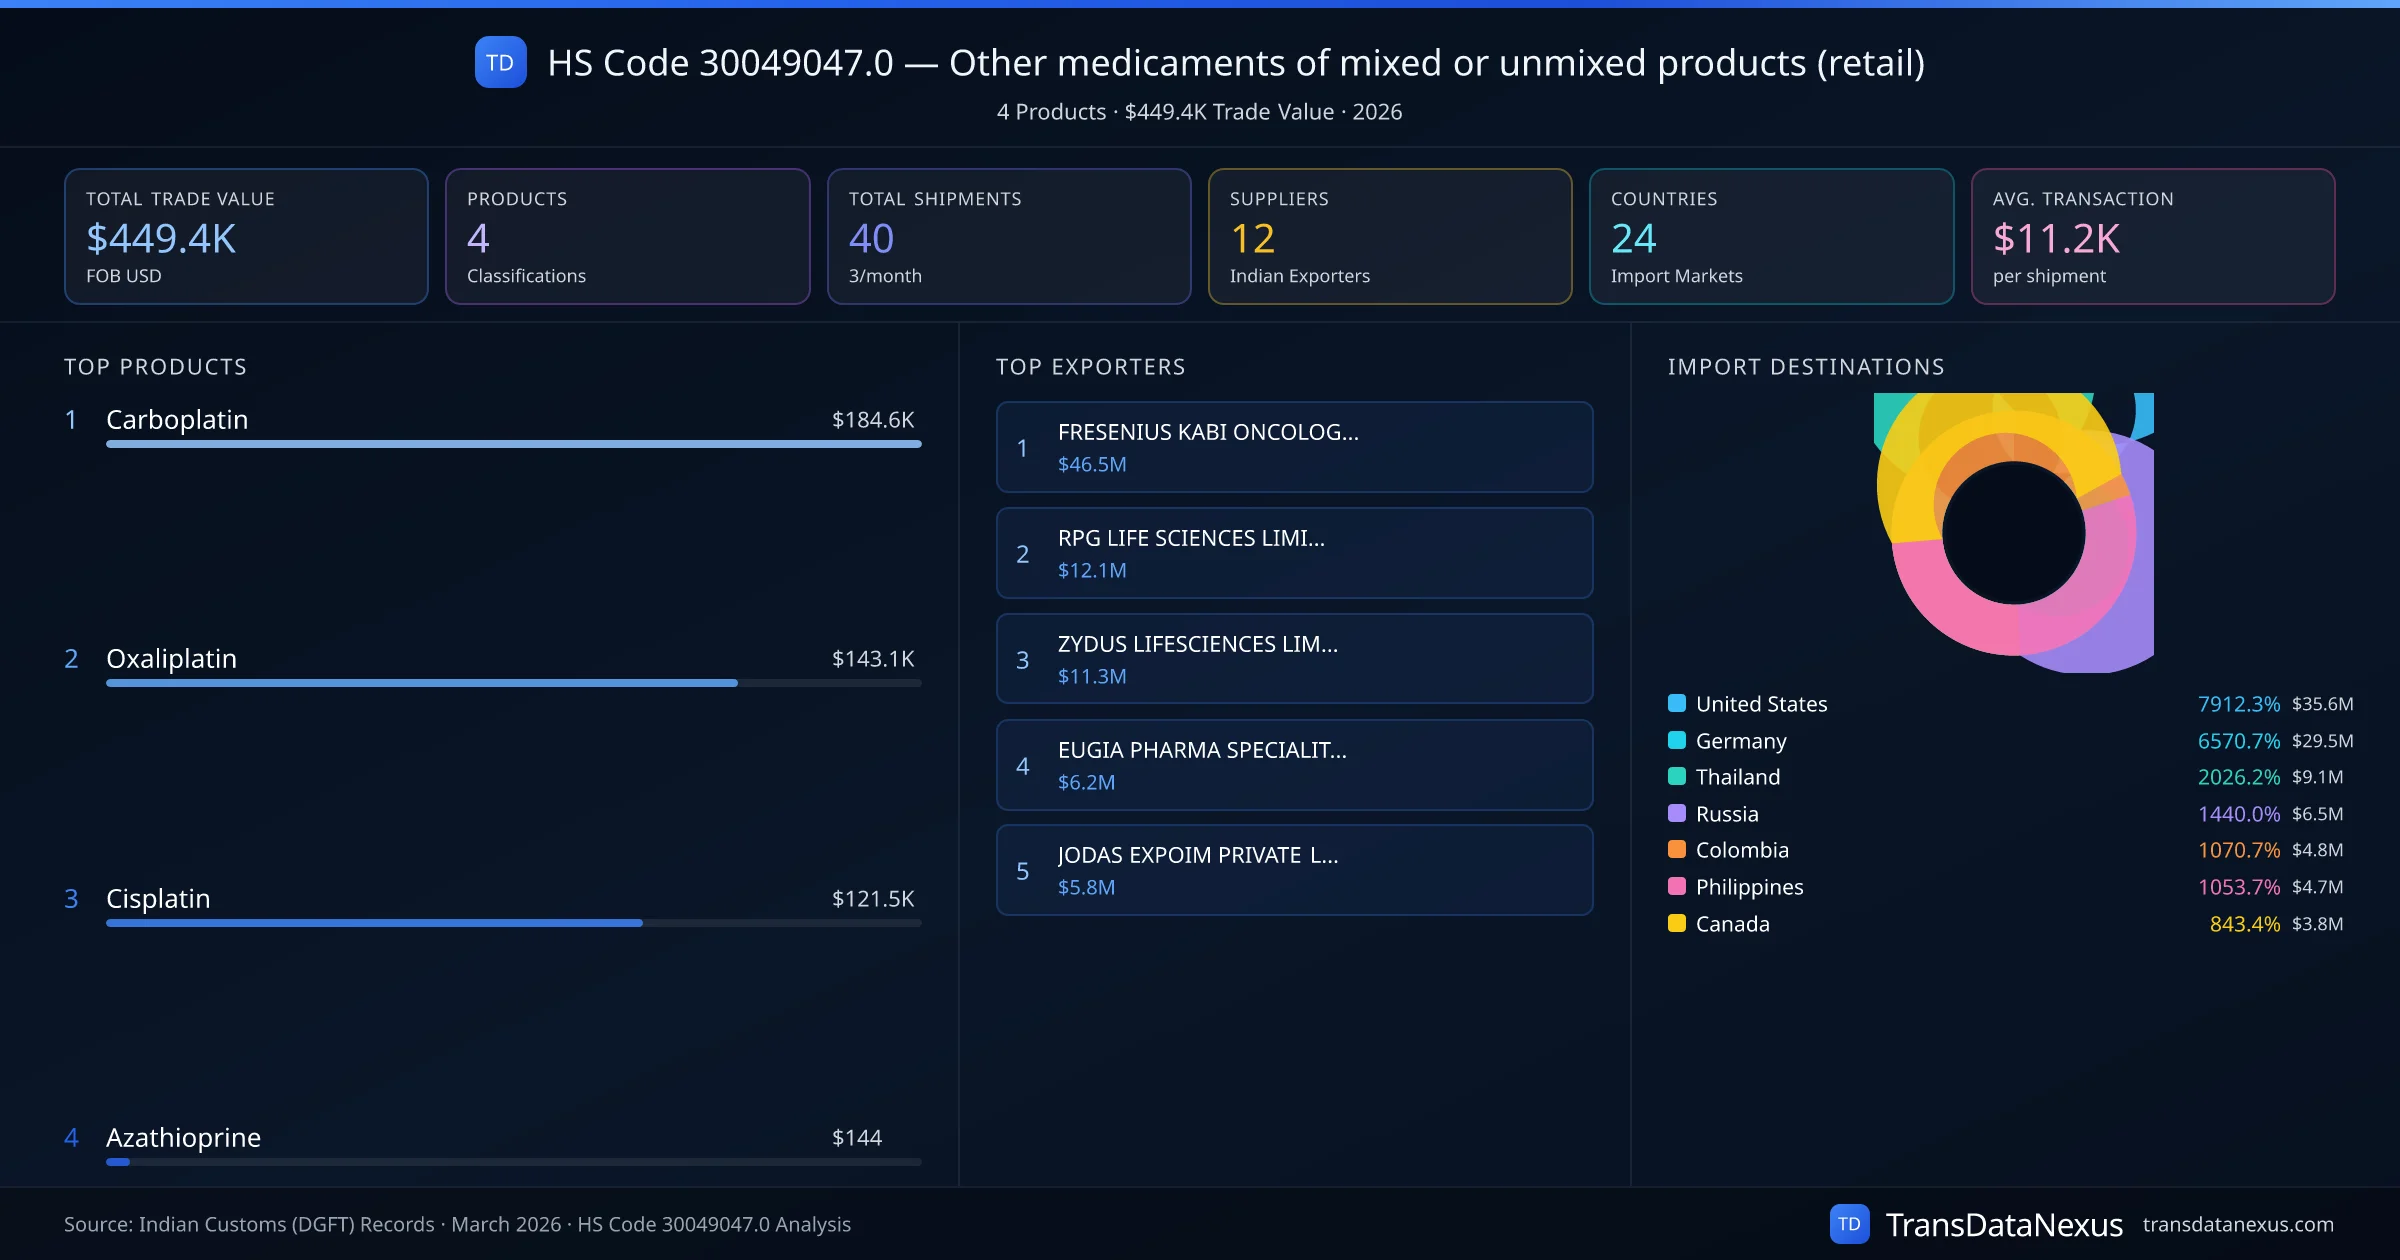
Task: Click the Thailand legend color square
Action: pyautogui.click(x=1677, y=776)
